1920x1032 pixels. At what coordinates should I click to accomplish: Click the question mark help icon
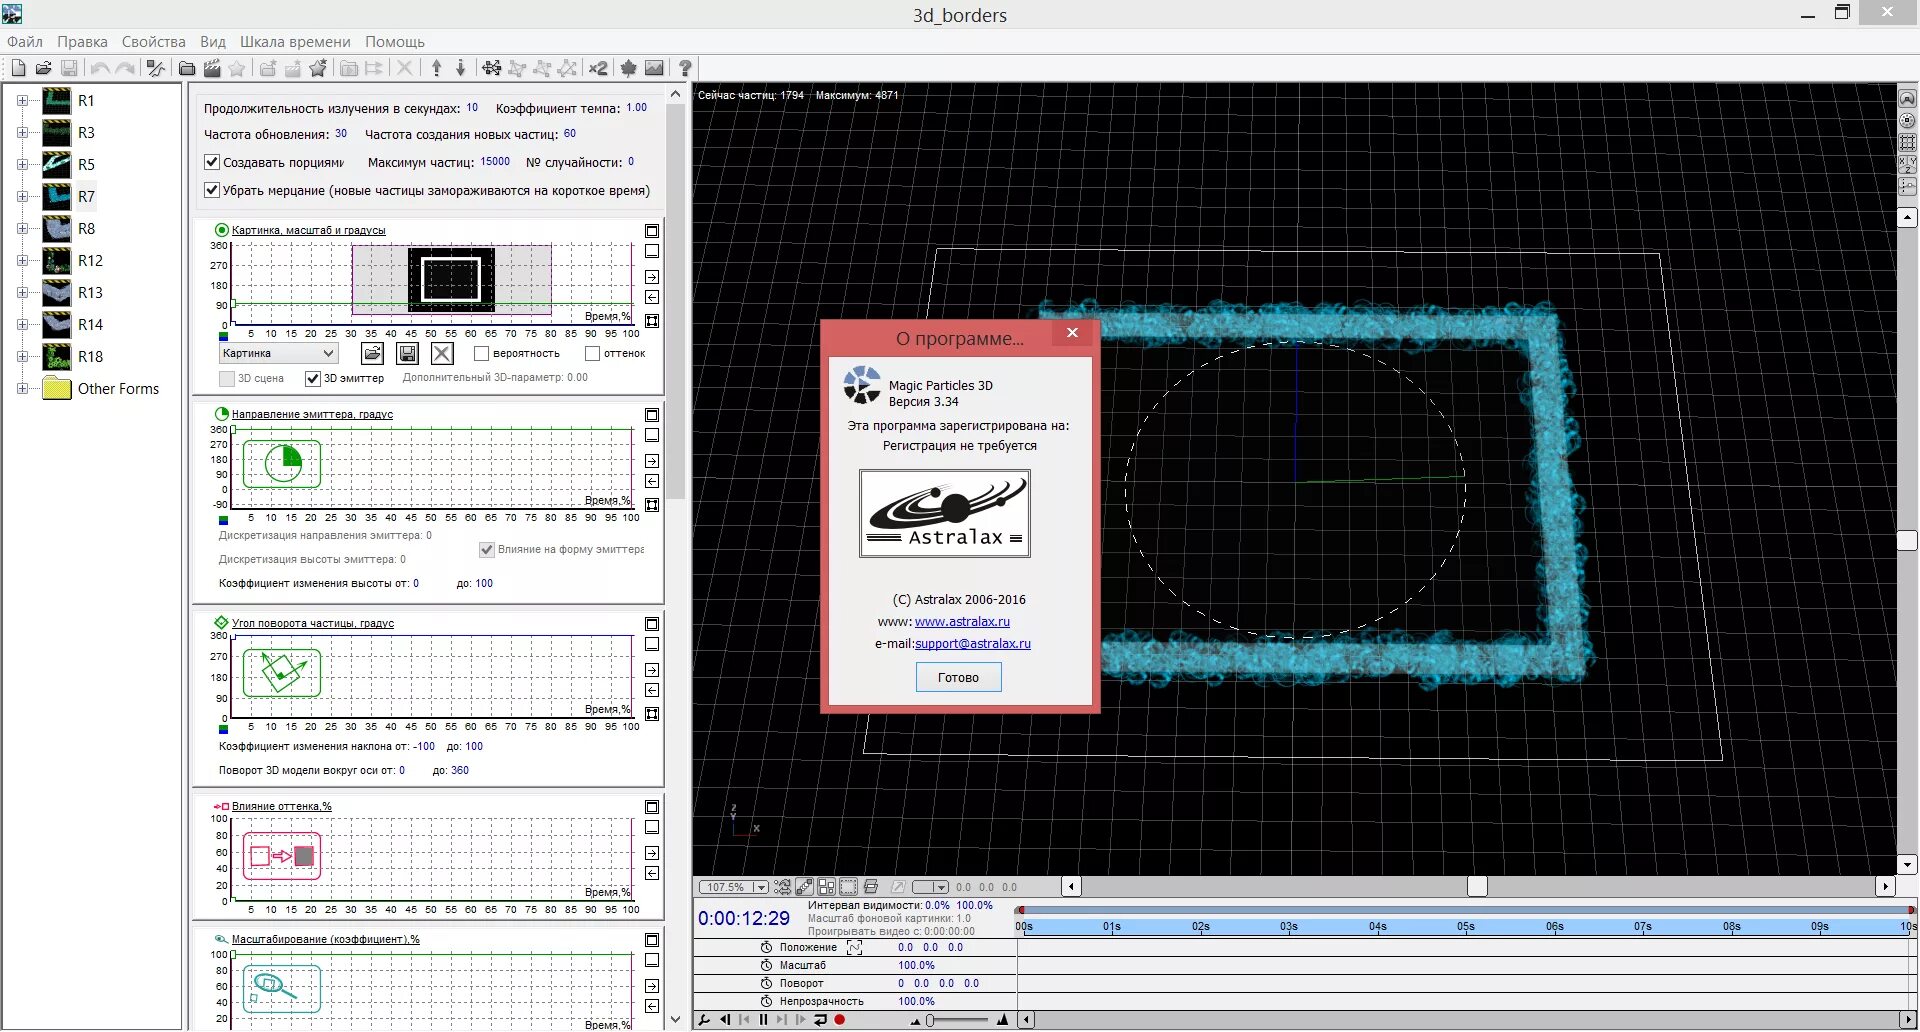685,68
